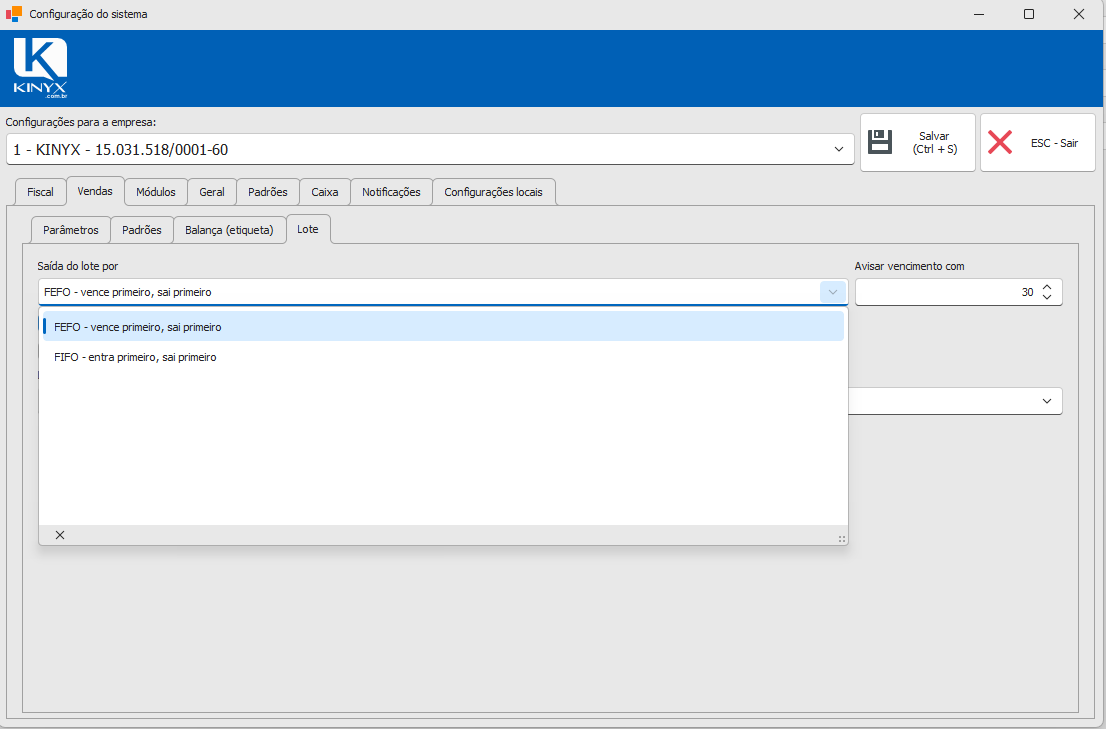The image size is (1106, 729).
Task: Click the Avisar vencimento com label
Action: click(x=909, y=267)
